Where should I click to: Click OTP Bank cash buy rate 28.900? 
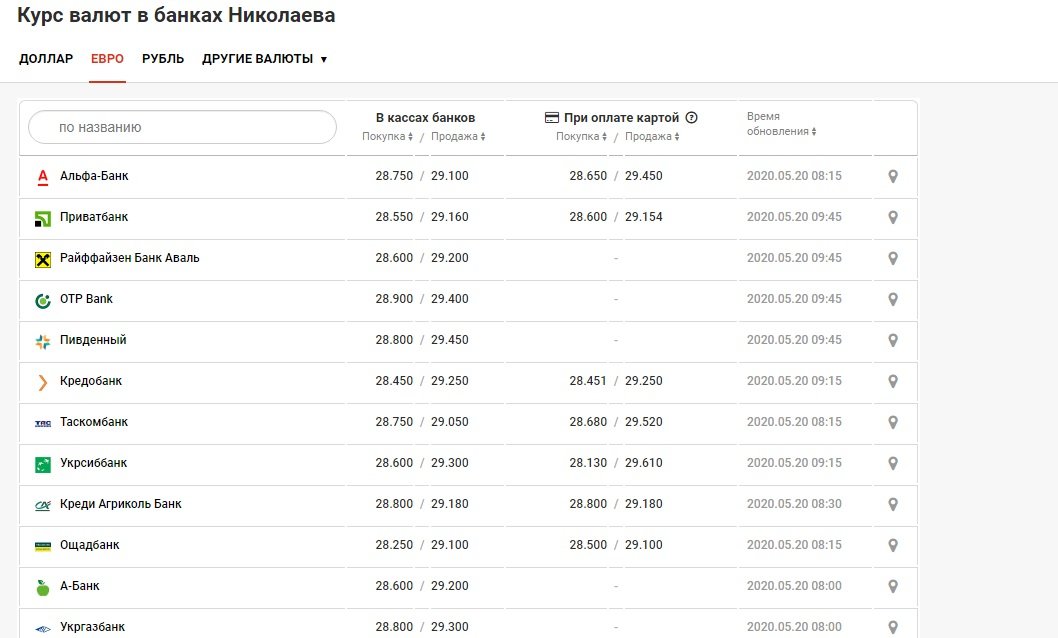pos(394,299)
